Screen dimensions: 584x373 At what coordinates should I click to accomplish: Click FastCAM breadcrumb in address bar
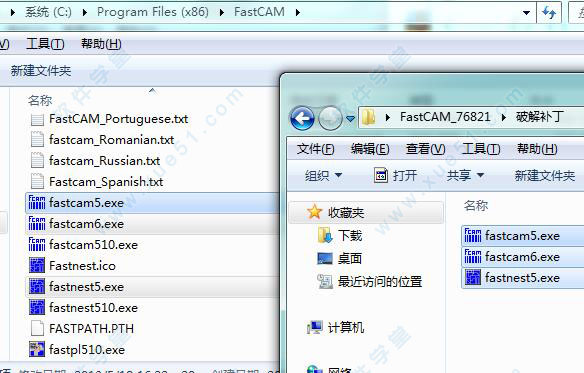pyautogui.click(x=259, y=12)
